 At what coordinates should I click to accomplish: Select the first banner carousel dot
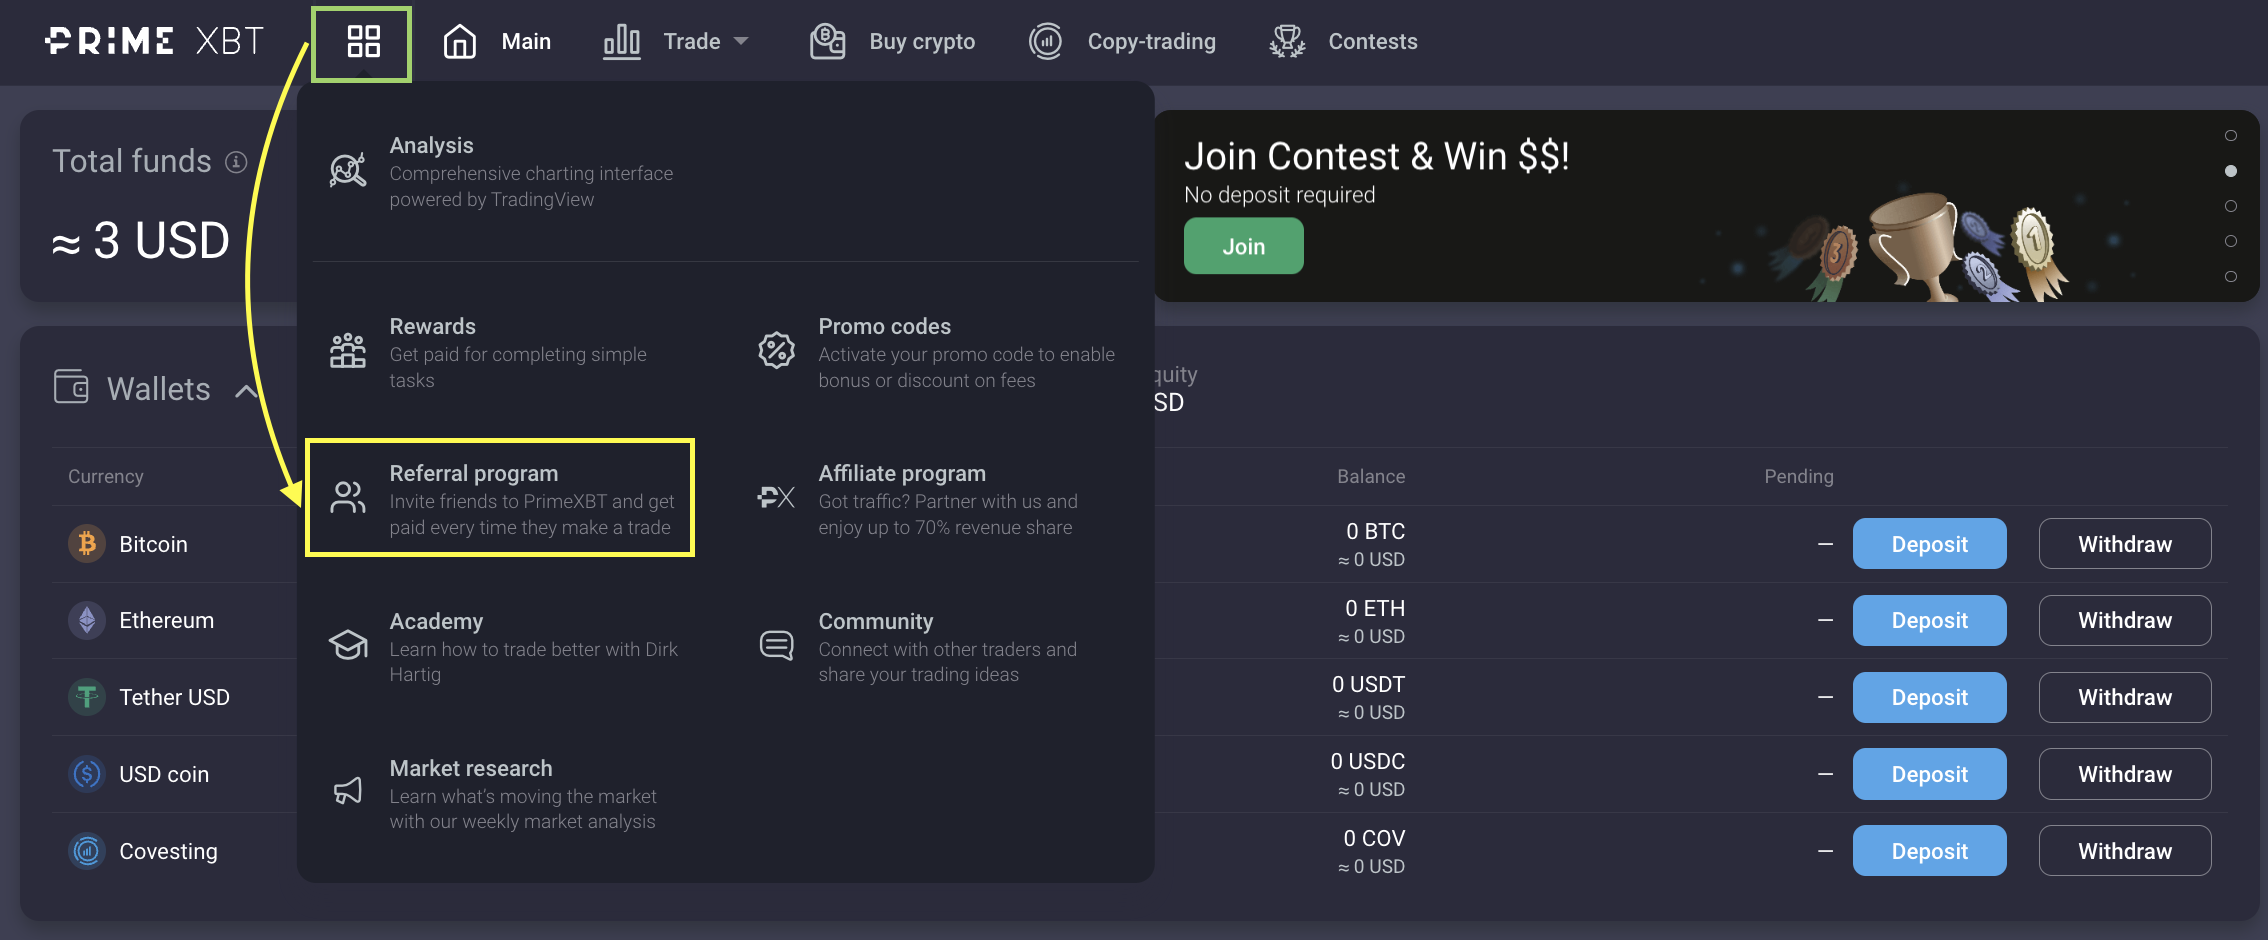pyautogui.click(x=2230, y=136)
